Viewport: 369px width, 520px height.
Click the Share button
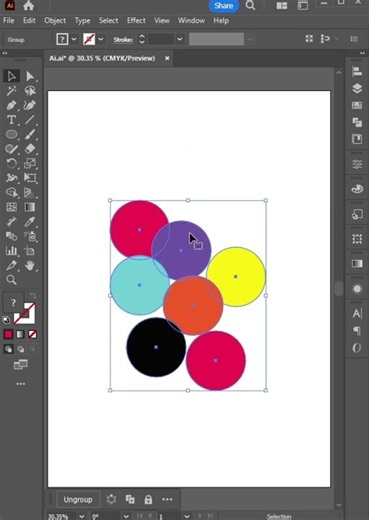[x=223, y=6]
